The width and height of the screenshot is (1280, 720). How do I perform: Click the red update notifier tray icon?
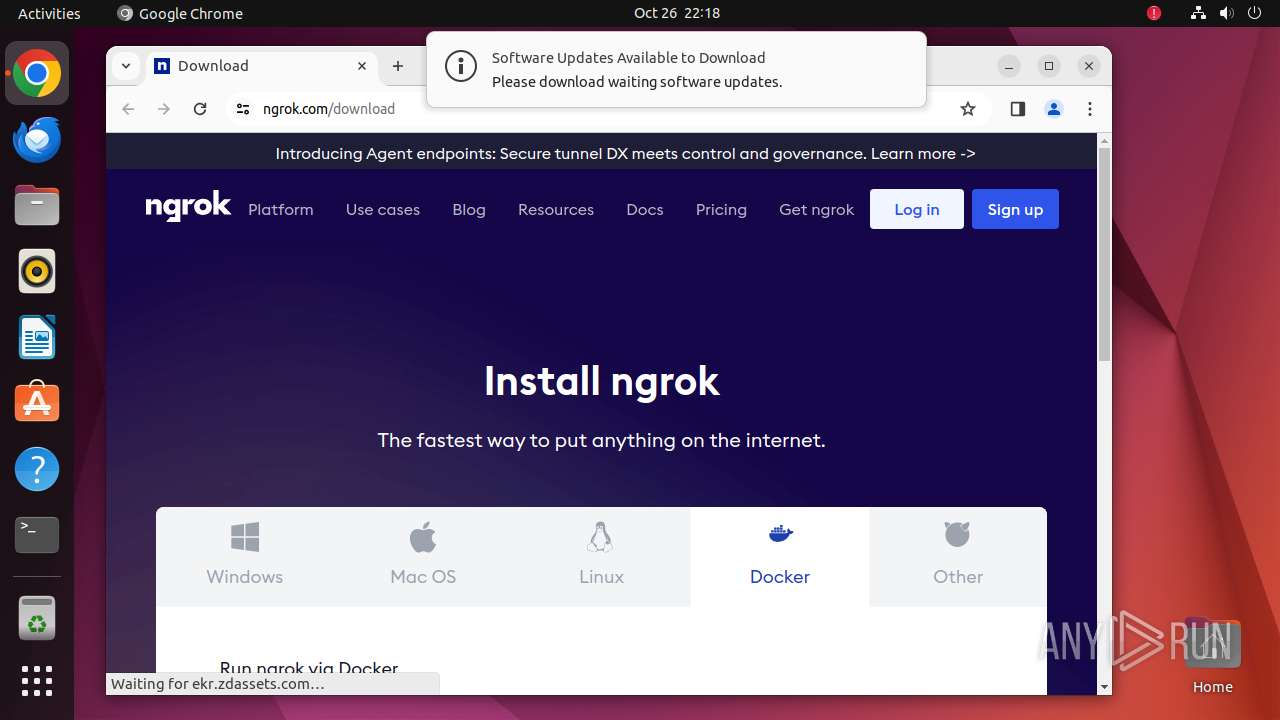tap(1154, 13)
